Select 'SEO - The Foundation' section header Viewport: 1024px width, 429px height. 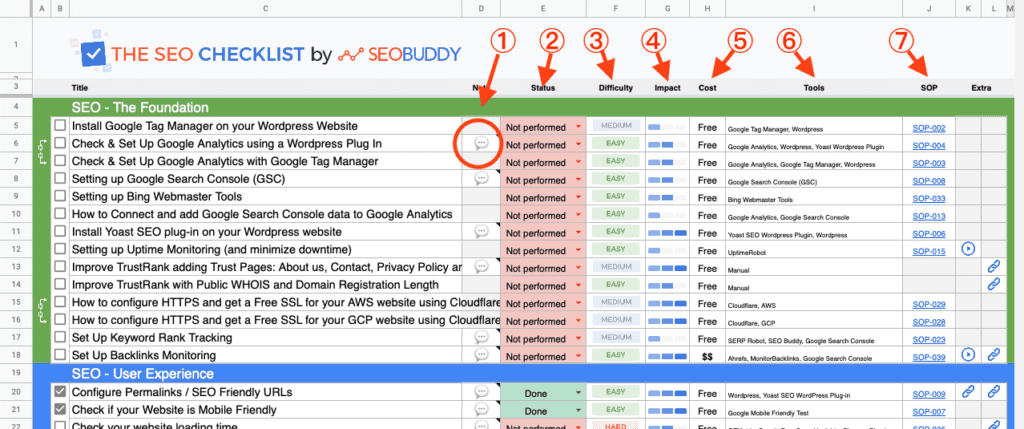coord(140,108)
